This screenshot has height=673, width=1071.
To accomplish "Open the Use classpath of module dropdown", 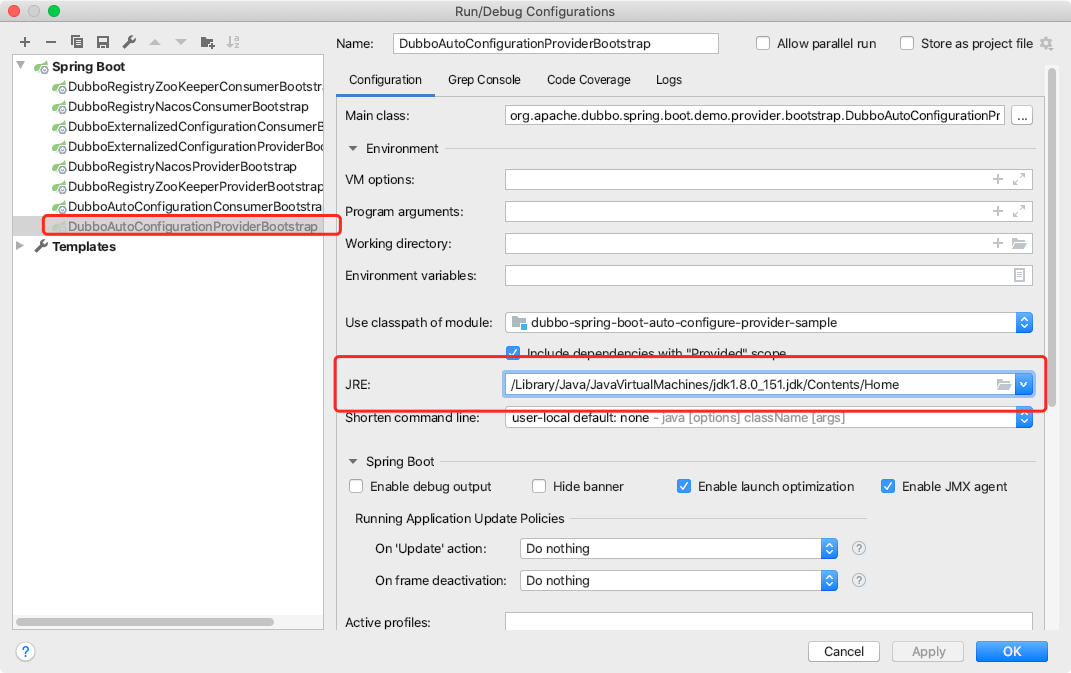I will tap(1023, 323).
